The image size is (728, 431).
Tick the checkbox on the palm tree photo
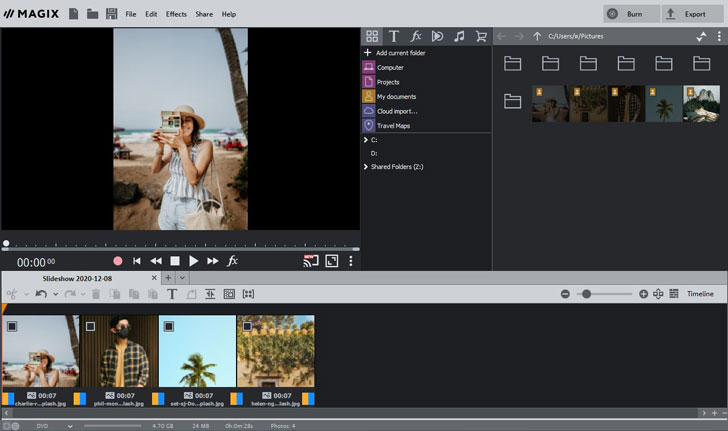[x=168, y=326]
